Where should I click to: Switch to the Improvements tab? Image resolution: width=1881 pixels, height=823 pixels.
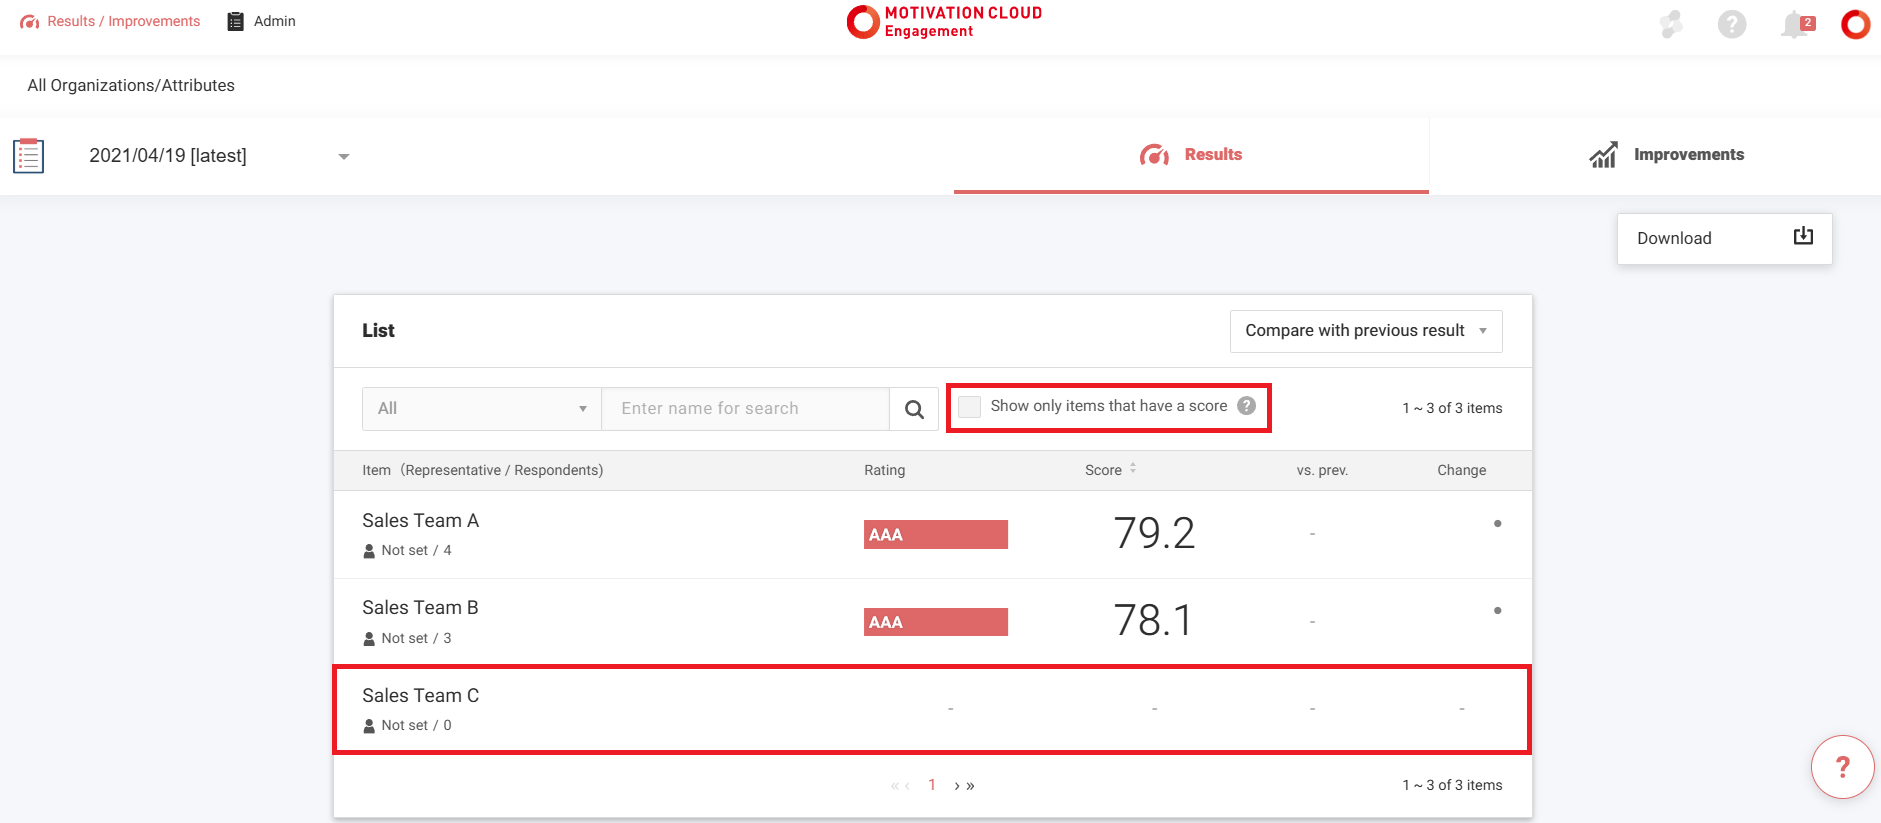[1666, 155]
